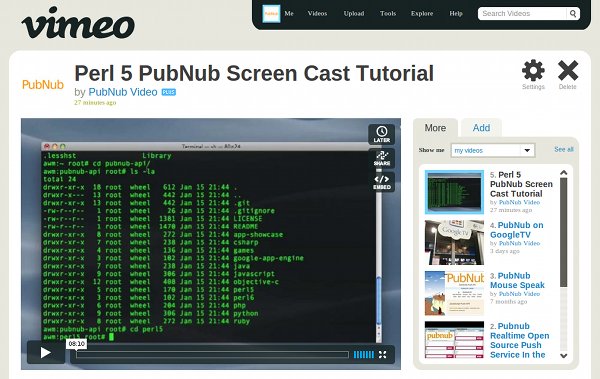Click the Watch Later clock icon
The width and height of the screenshot is (600, 379).
tap(382, 134)
